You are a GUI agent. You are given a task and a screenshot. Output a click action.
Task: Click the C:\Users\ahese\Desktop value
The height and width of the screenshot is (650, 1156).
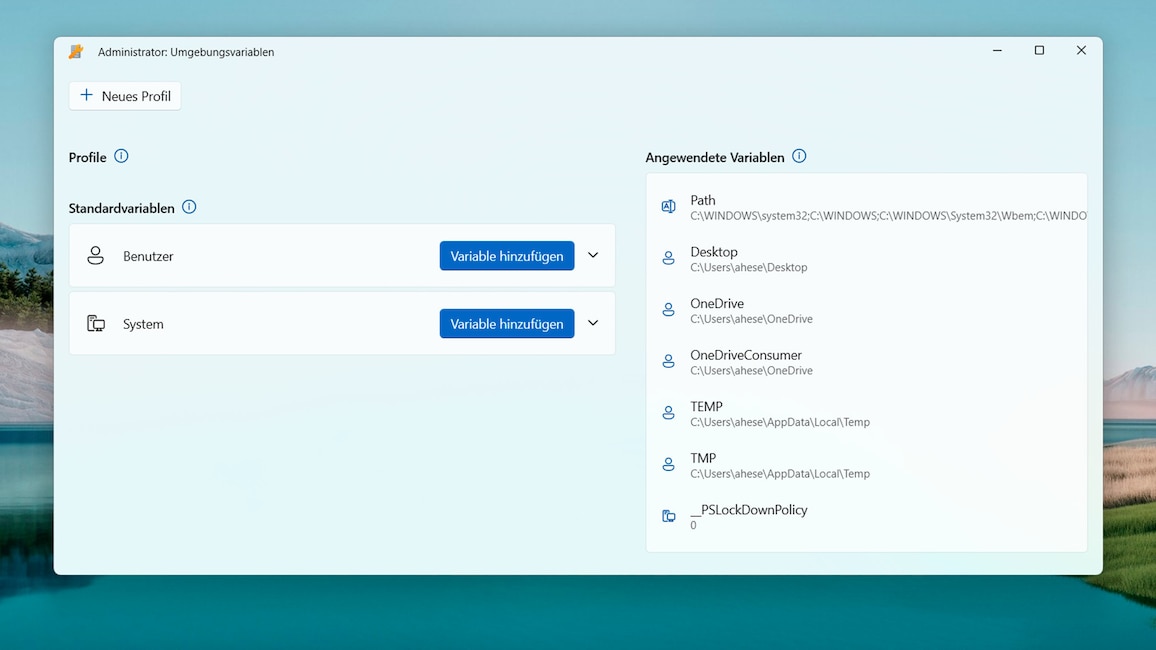click(x=748, y=268)
